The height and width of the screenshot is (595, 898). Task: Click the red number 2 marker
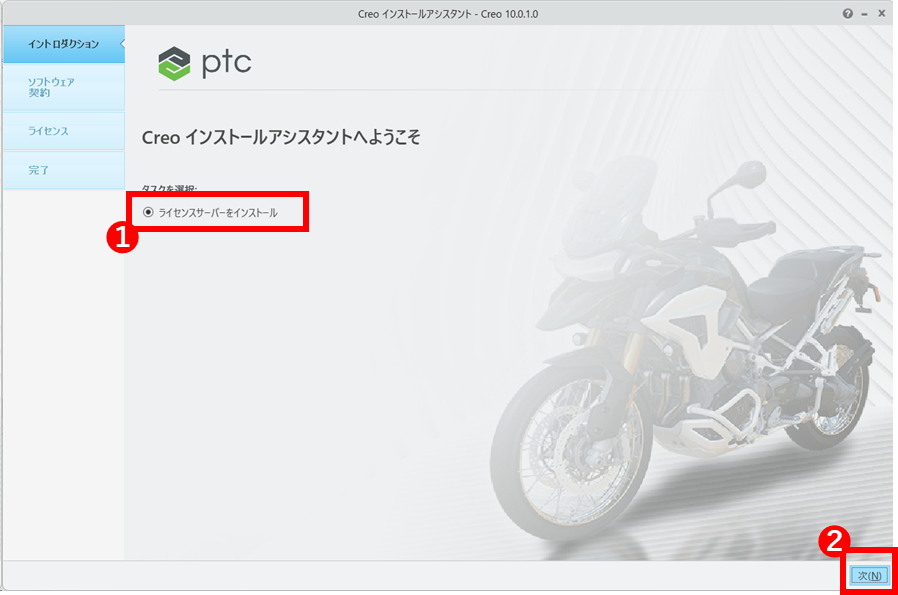click(833, 541)
